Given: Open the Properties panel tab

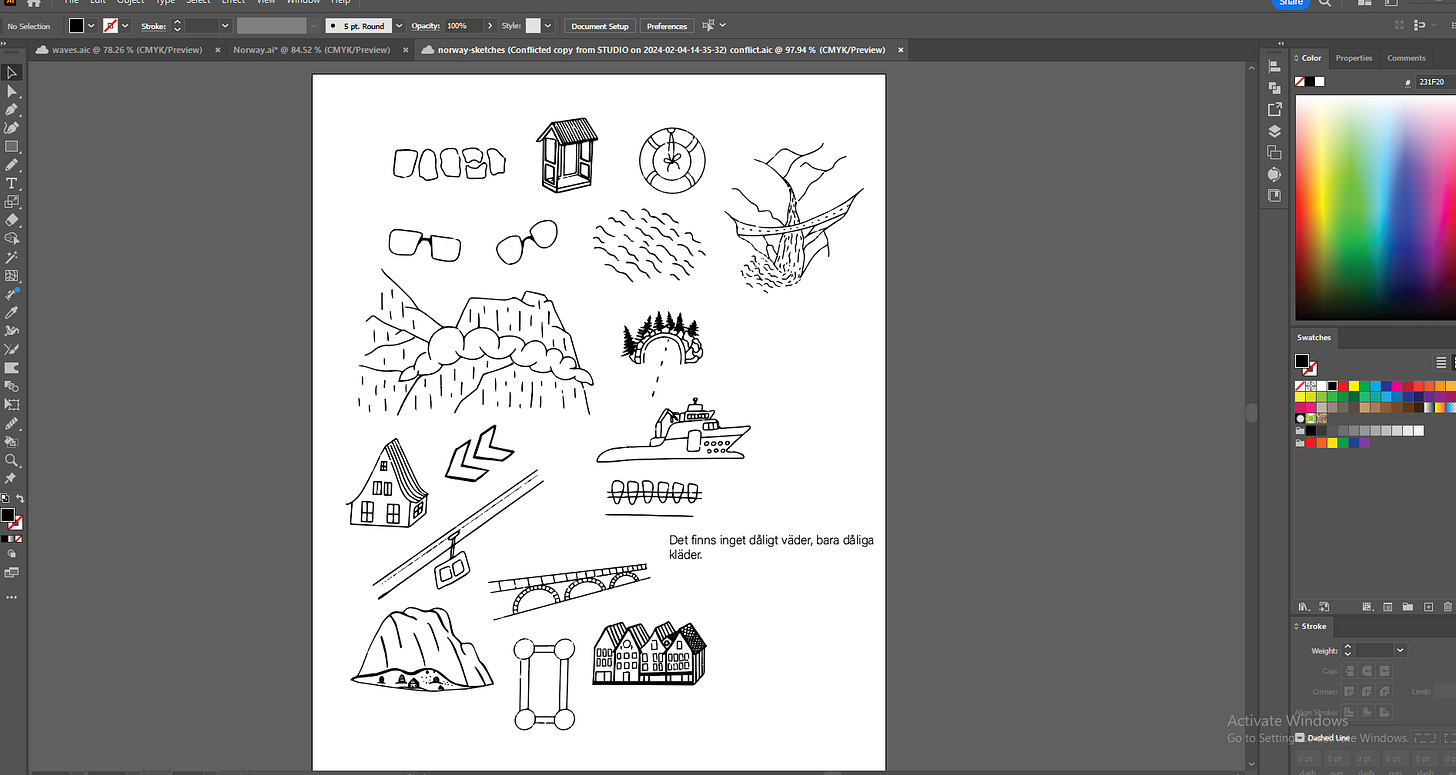Looking at the screenshot, I should pos(1354,58).
